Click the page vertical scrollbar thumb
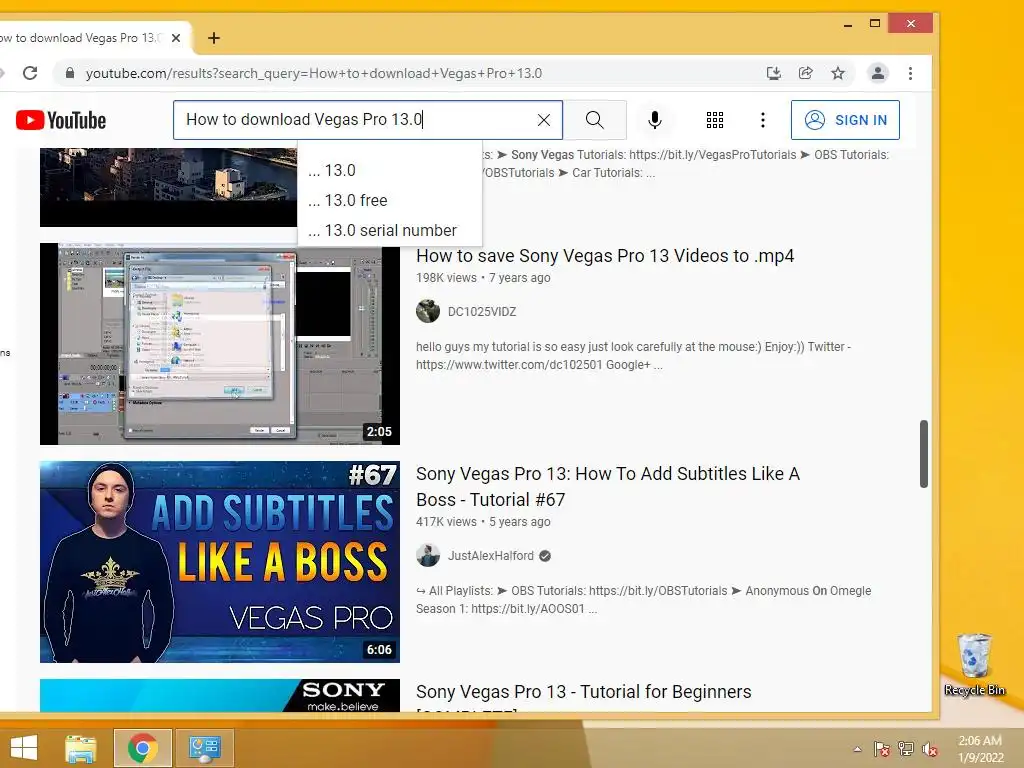Viewport: 1024px width, 768px height. [923, 454]
